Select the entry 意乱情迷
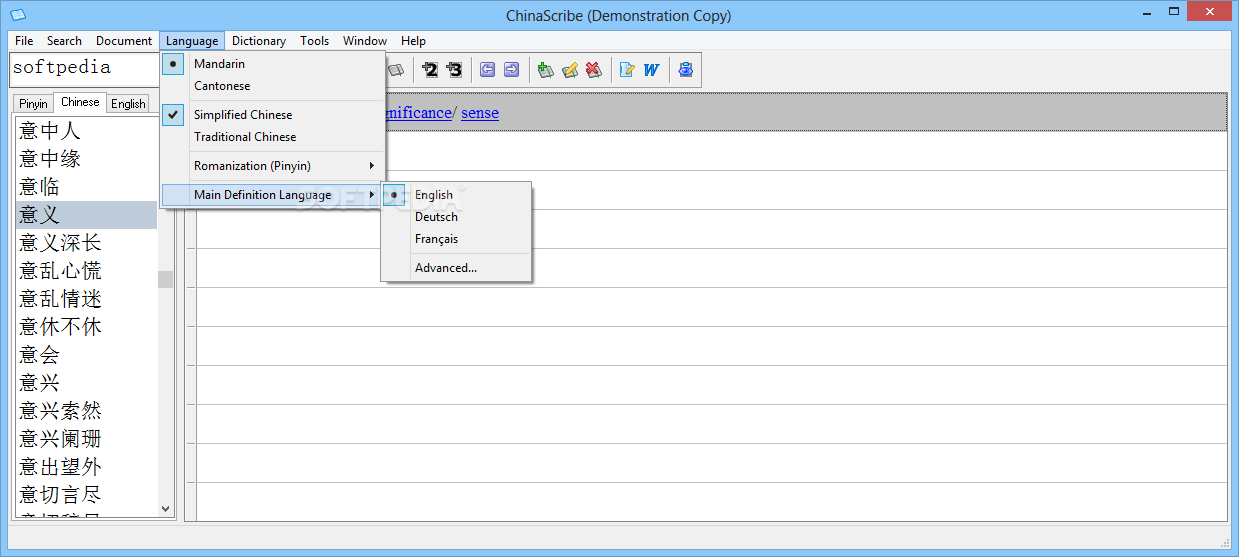This screenshot has width=1239, height=557. [85, 299]
